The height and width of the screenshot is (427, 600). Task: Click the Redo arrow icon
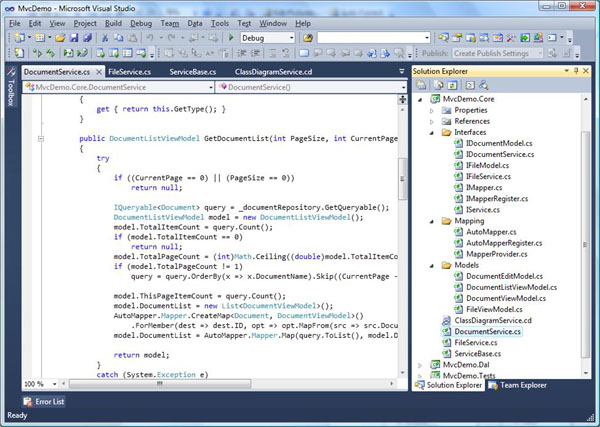tap(171, 37)
